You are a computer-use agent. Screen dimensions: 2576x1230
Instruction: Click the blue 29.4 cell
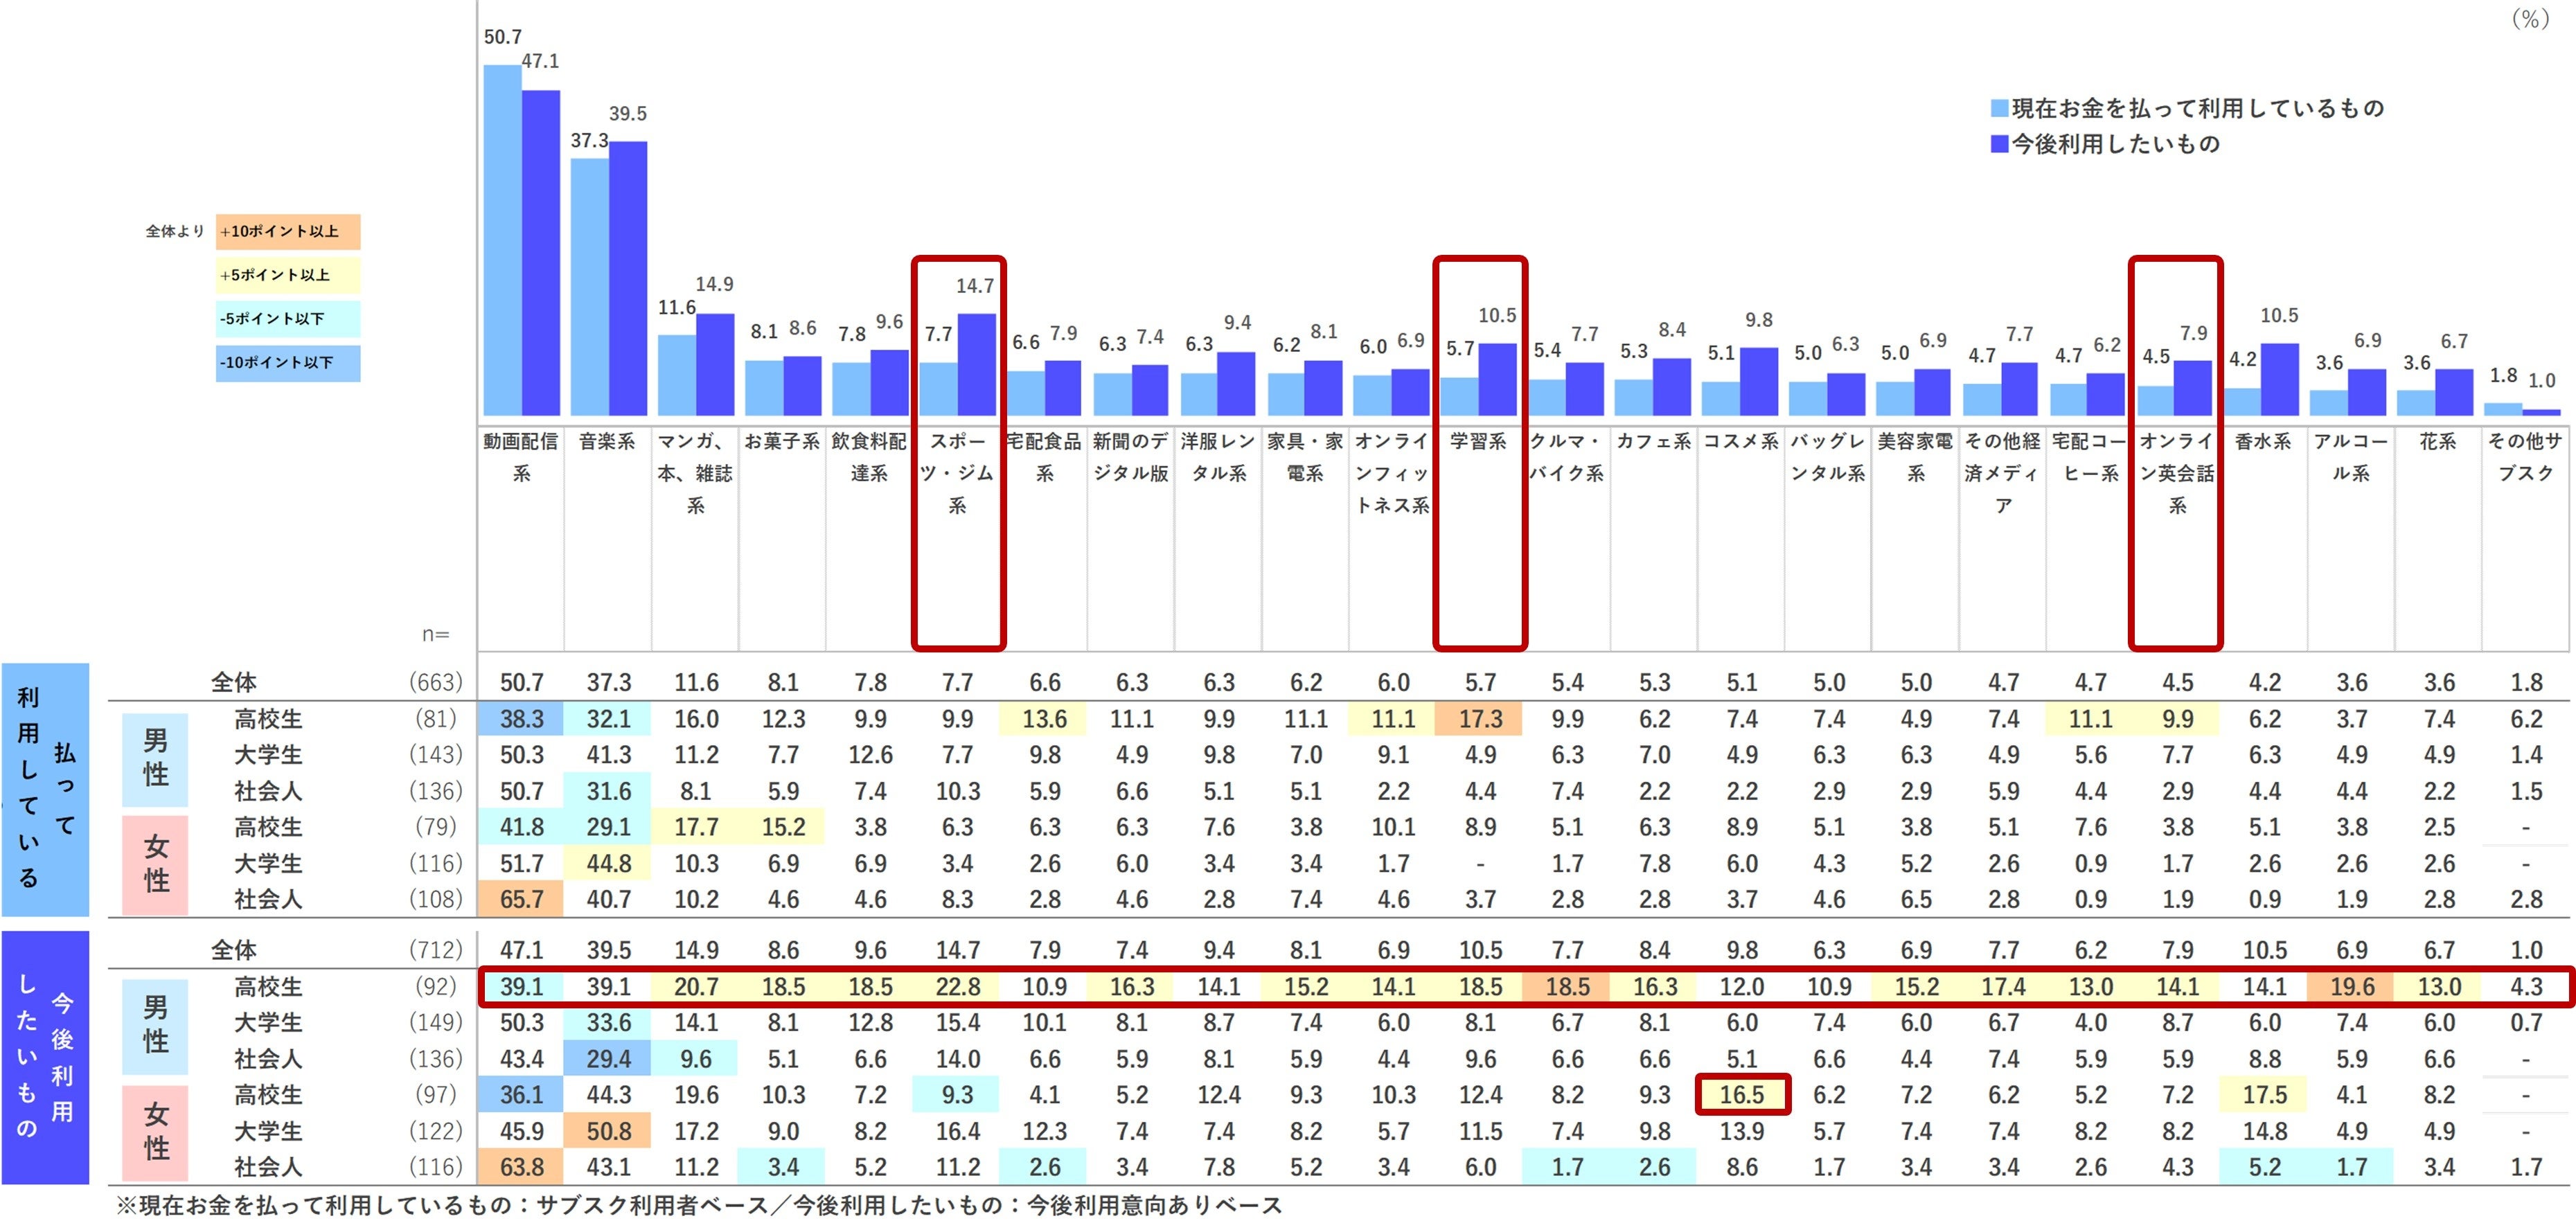tap(608, 1059)
